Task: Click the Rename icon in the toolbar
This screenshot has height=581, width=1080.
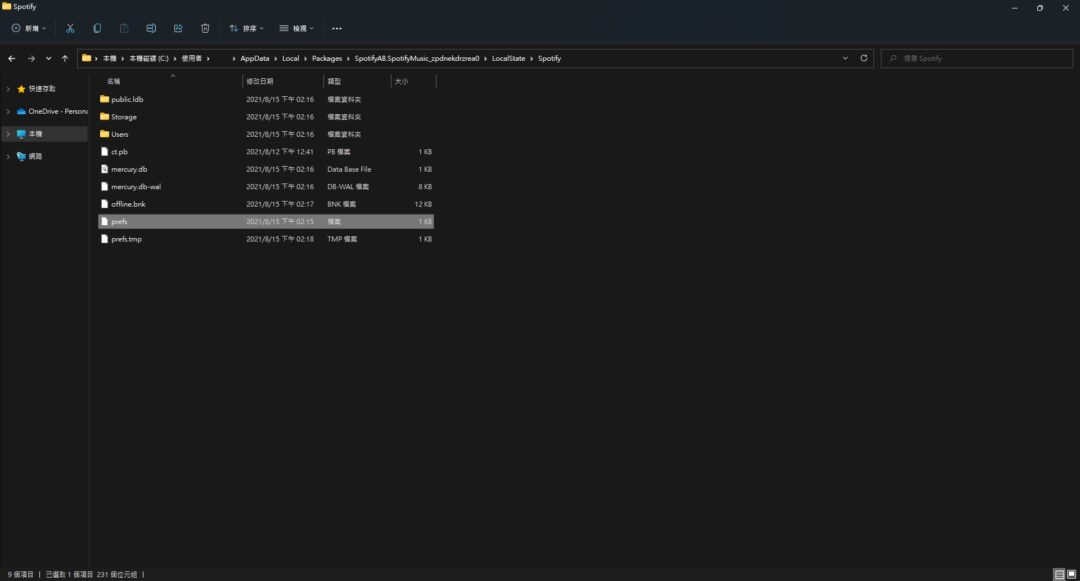Action: click(x=151, y=28)
